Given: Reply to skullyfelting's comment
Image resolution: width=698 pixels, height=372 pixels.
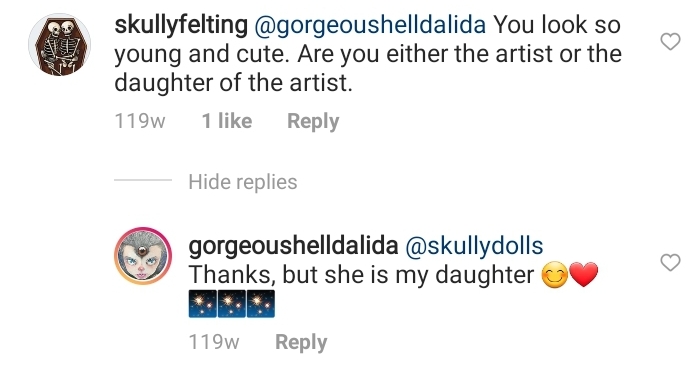Looking at the screenshot, I should [x=313, y=121].
